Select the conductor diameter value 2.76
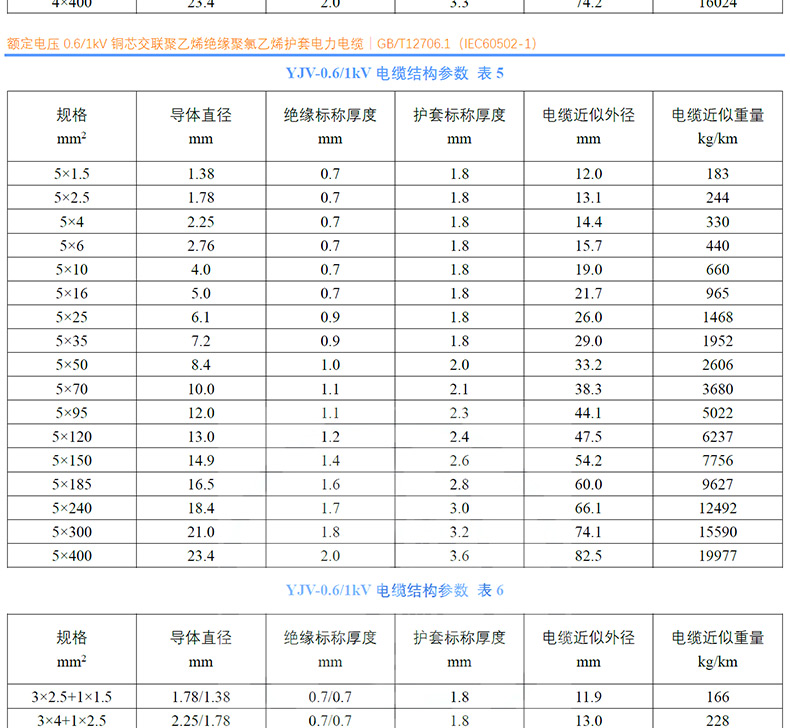 (201, 245)
